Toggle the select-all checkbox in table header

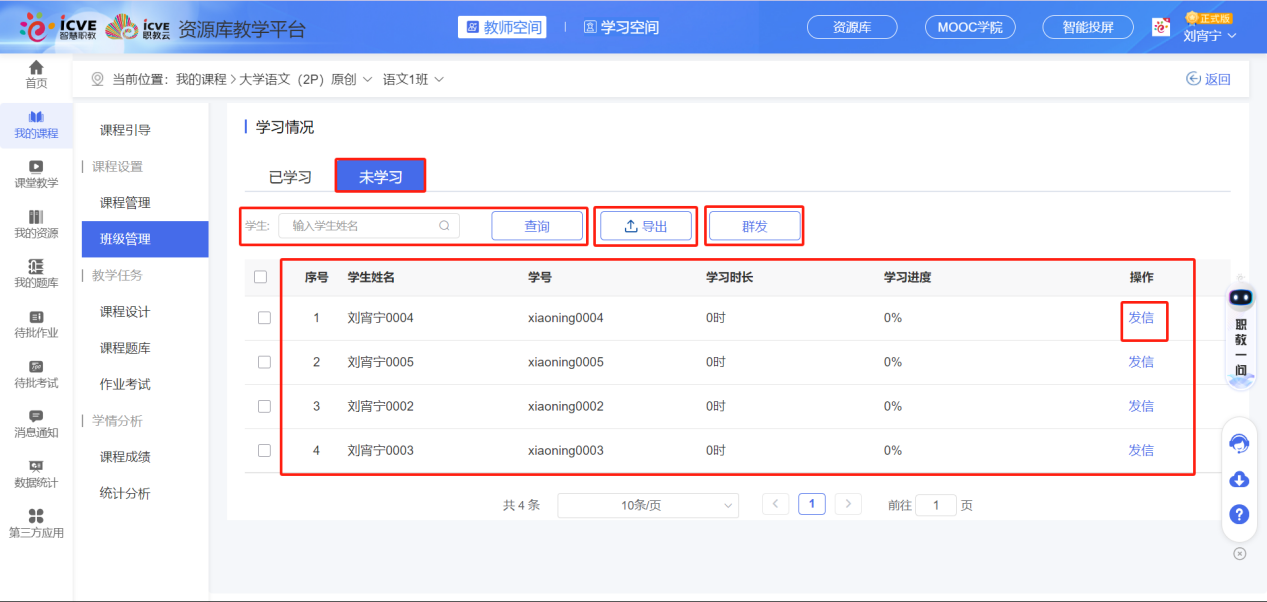(260, 277)
